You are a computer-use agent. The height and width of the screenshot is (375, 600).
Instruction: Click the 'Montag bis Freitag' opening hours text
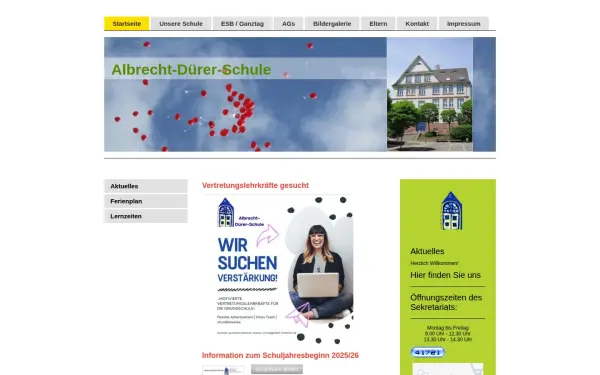click(x=448, y=328)
